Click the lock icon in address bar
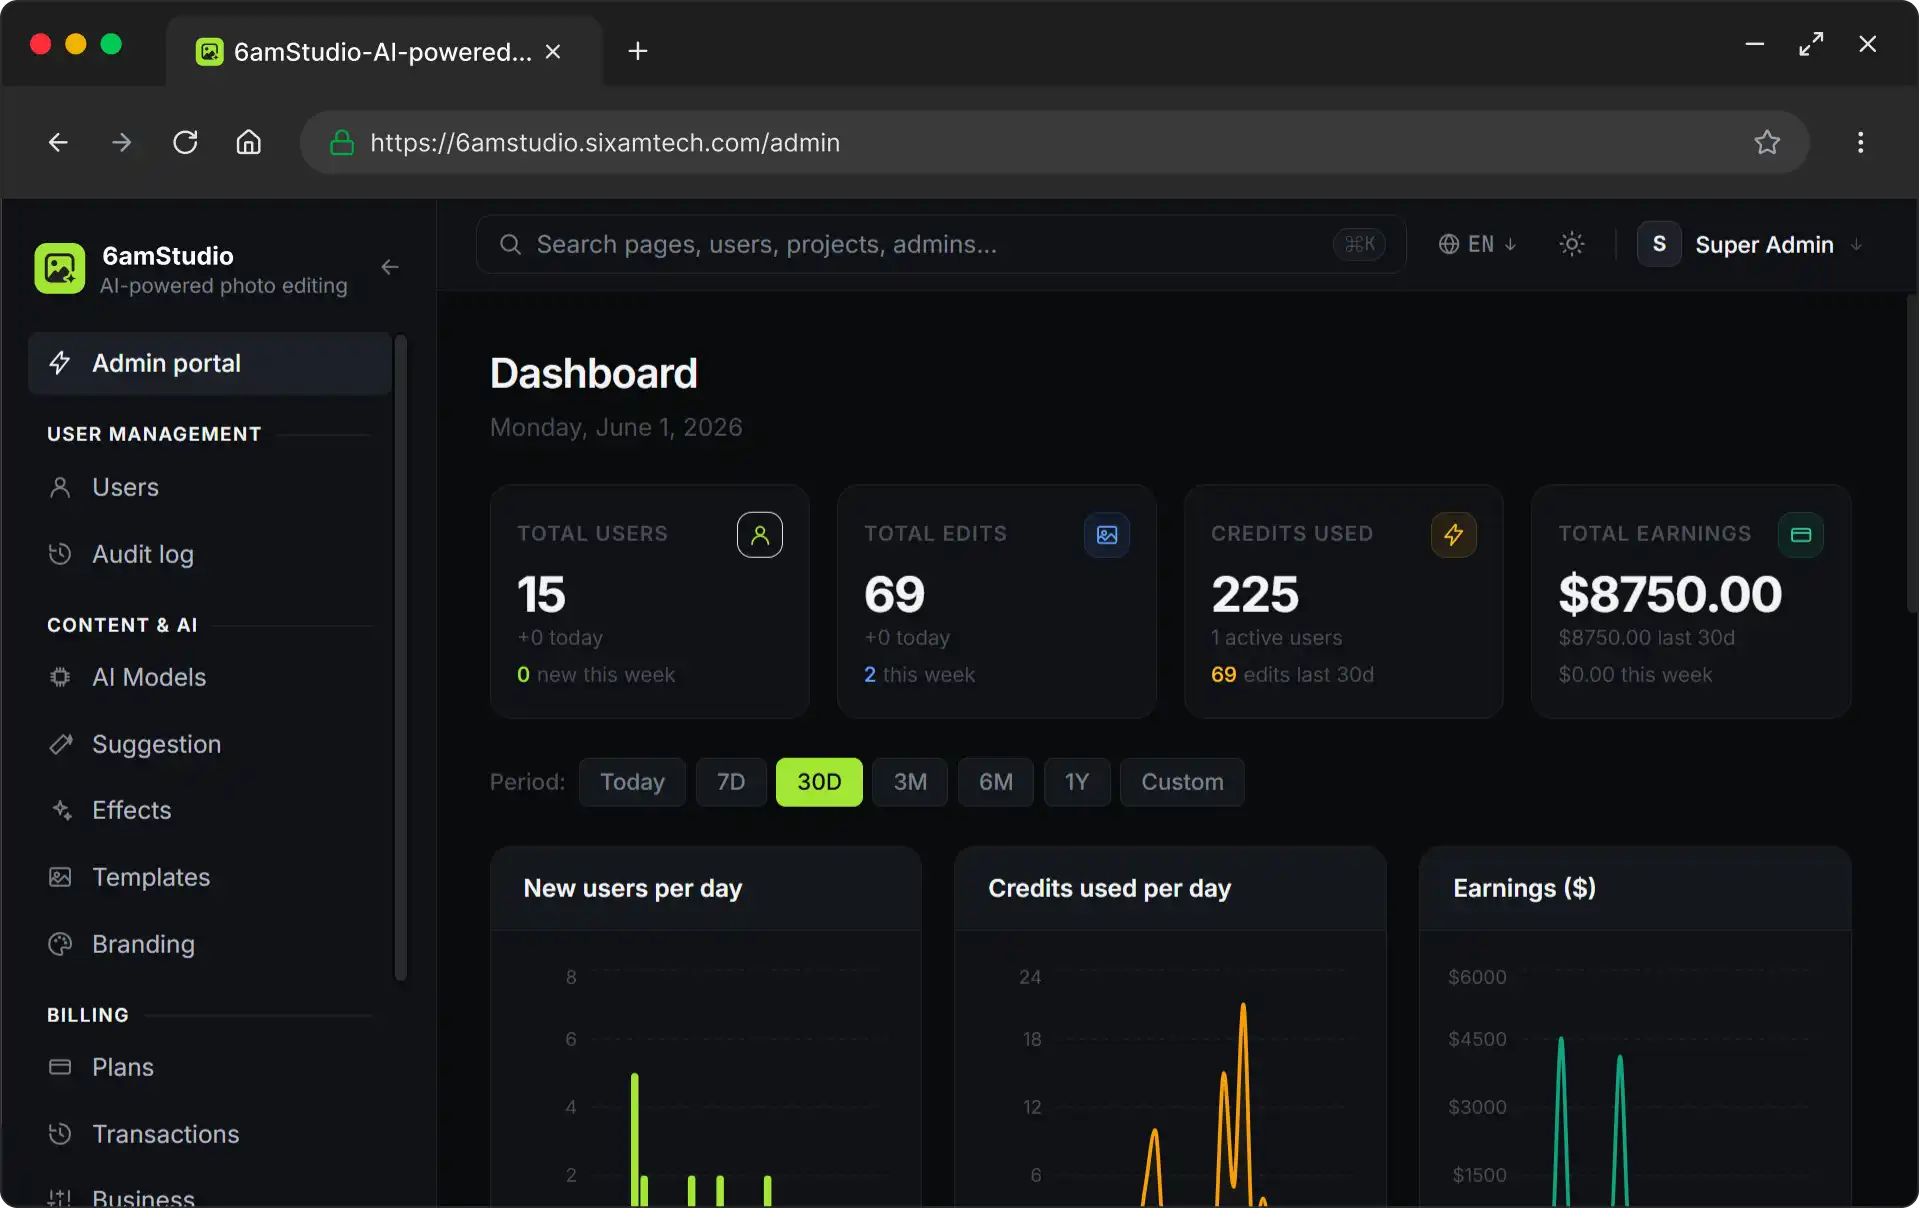This screenshot has width=1919, height=1208. click(x=342, y=142)
